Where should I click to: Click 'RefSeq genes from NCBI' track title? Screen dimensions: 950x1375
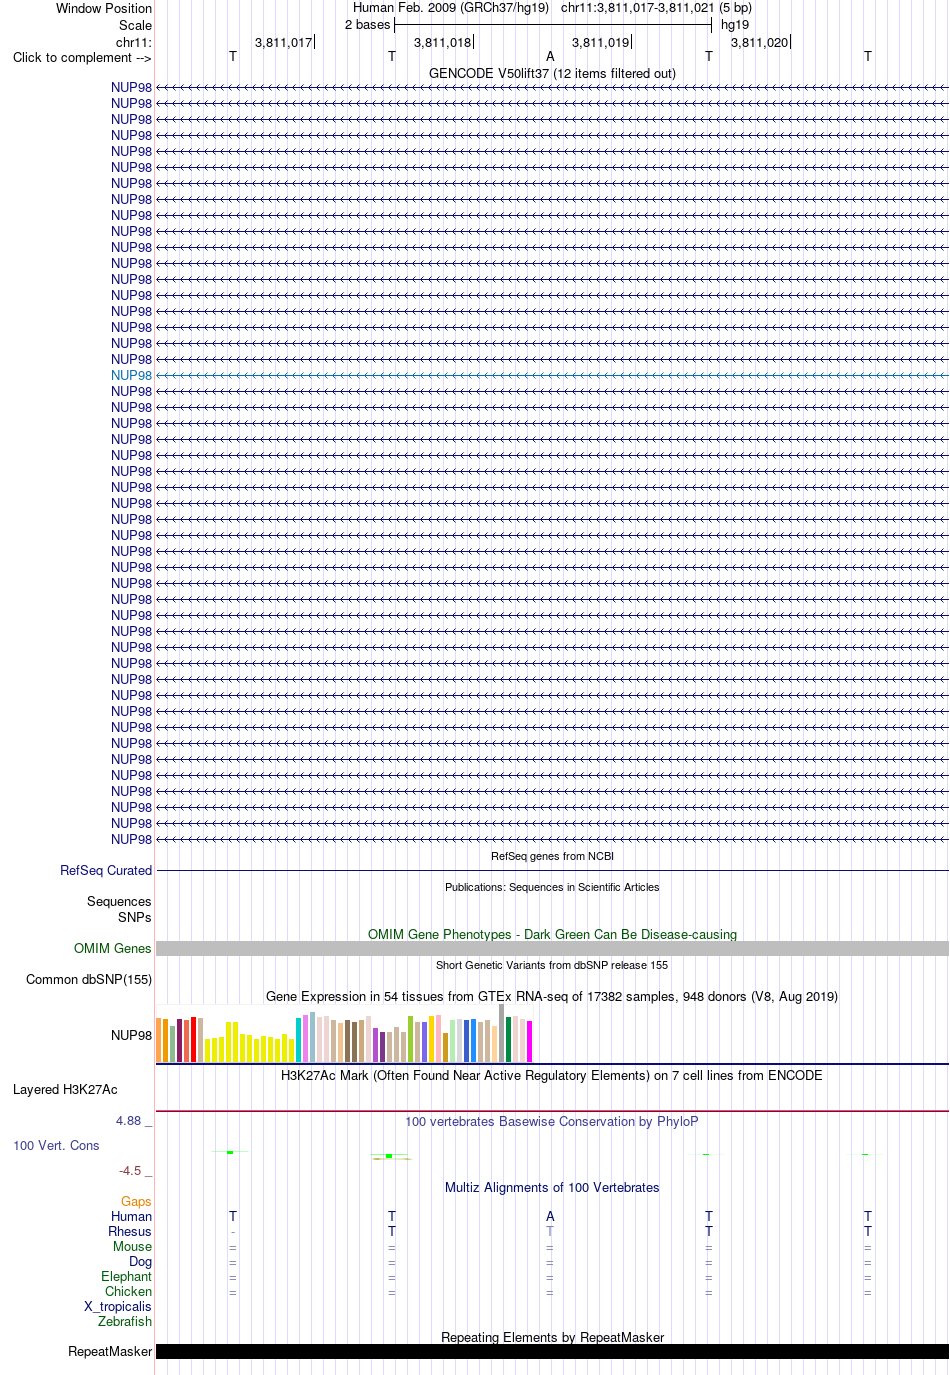[x=552, y=856]
